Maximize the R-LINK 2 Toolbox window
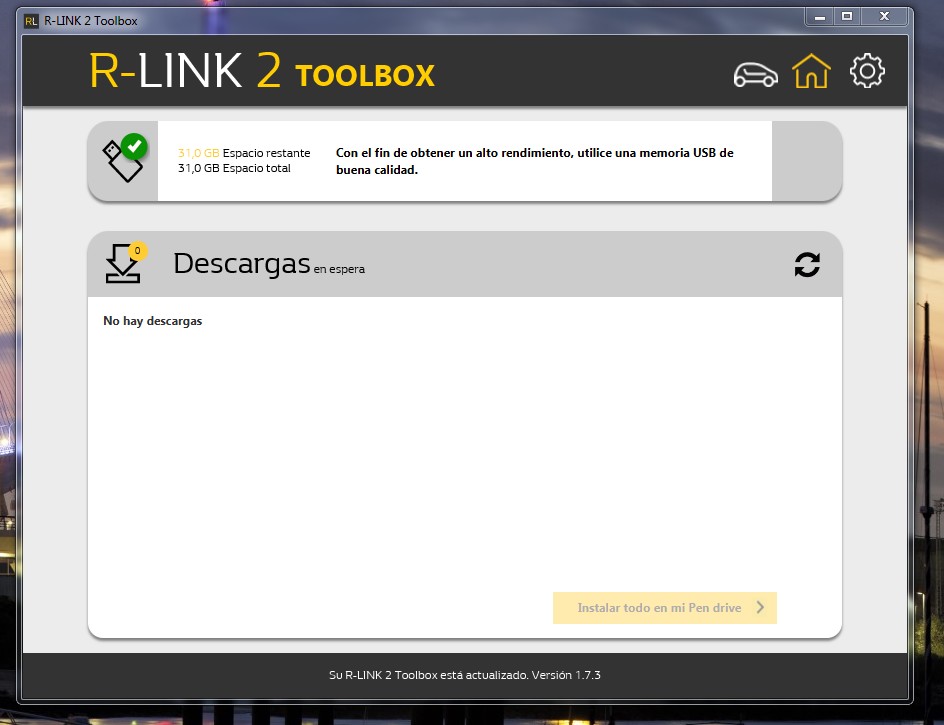The image size is (944, 725). tap(847, 17)
